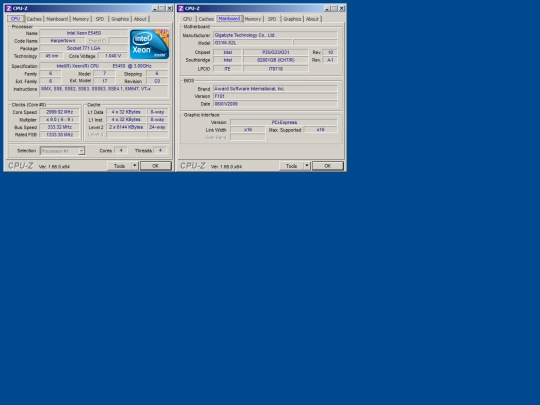540x405 pixels.
Task: Click the Threads count field
Action: (x=160, y=150)
